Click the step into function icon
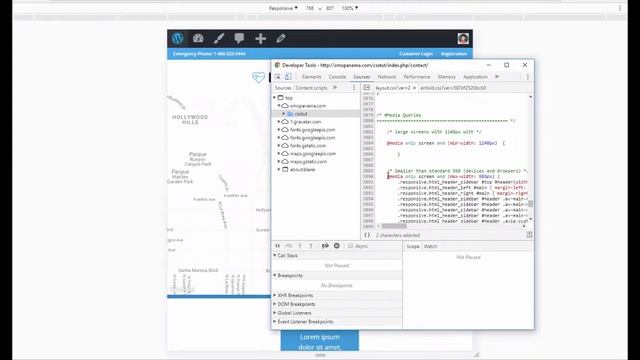The width and height of the screenshot is (640, 360). [x=300, y=246]
